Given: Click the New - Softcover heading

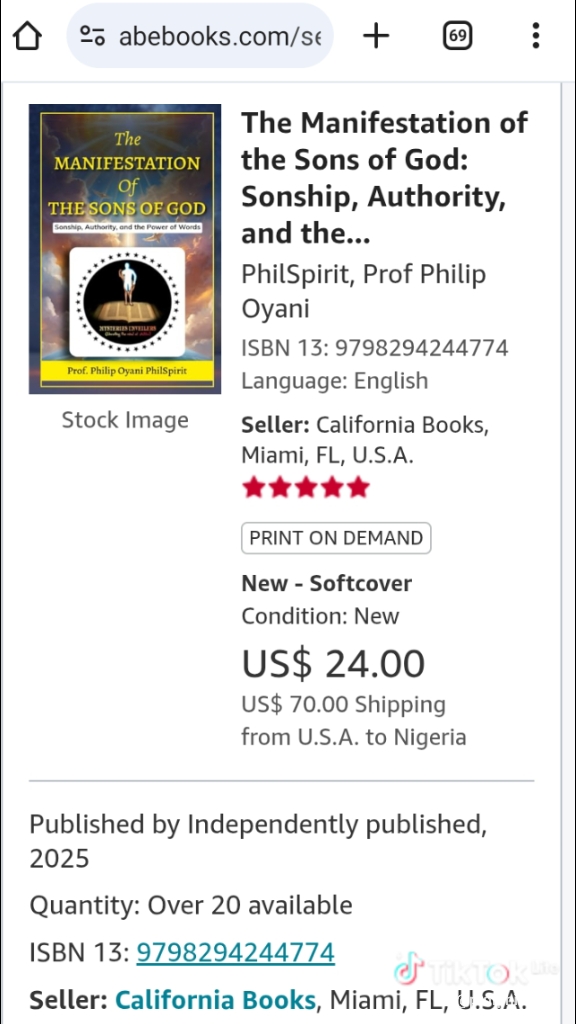Looking at the screenshot, I should pos(327,583).
